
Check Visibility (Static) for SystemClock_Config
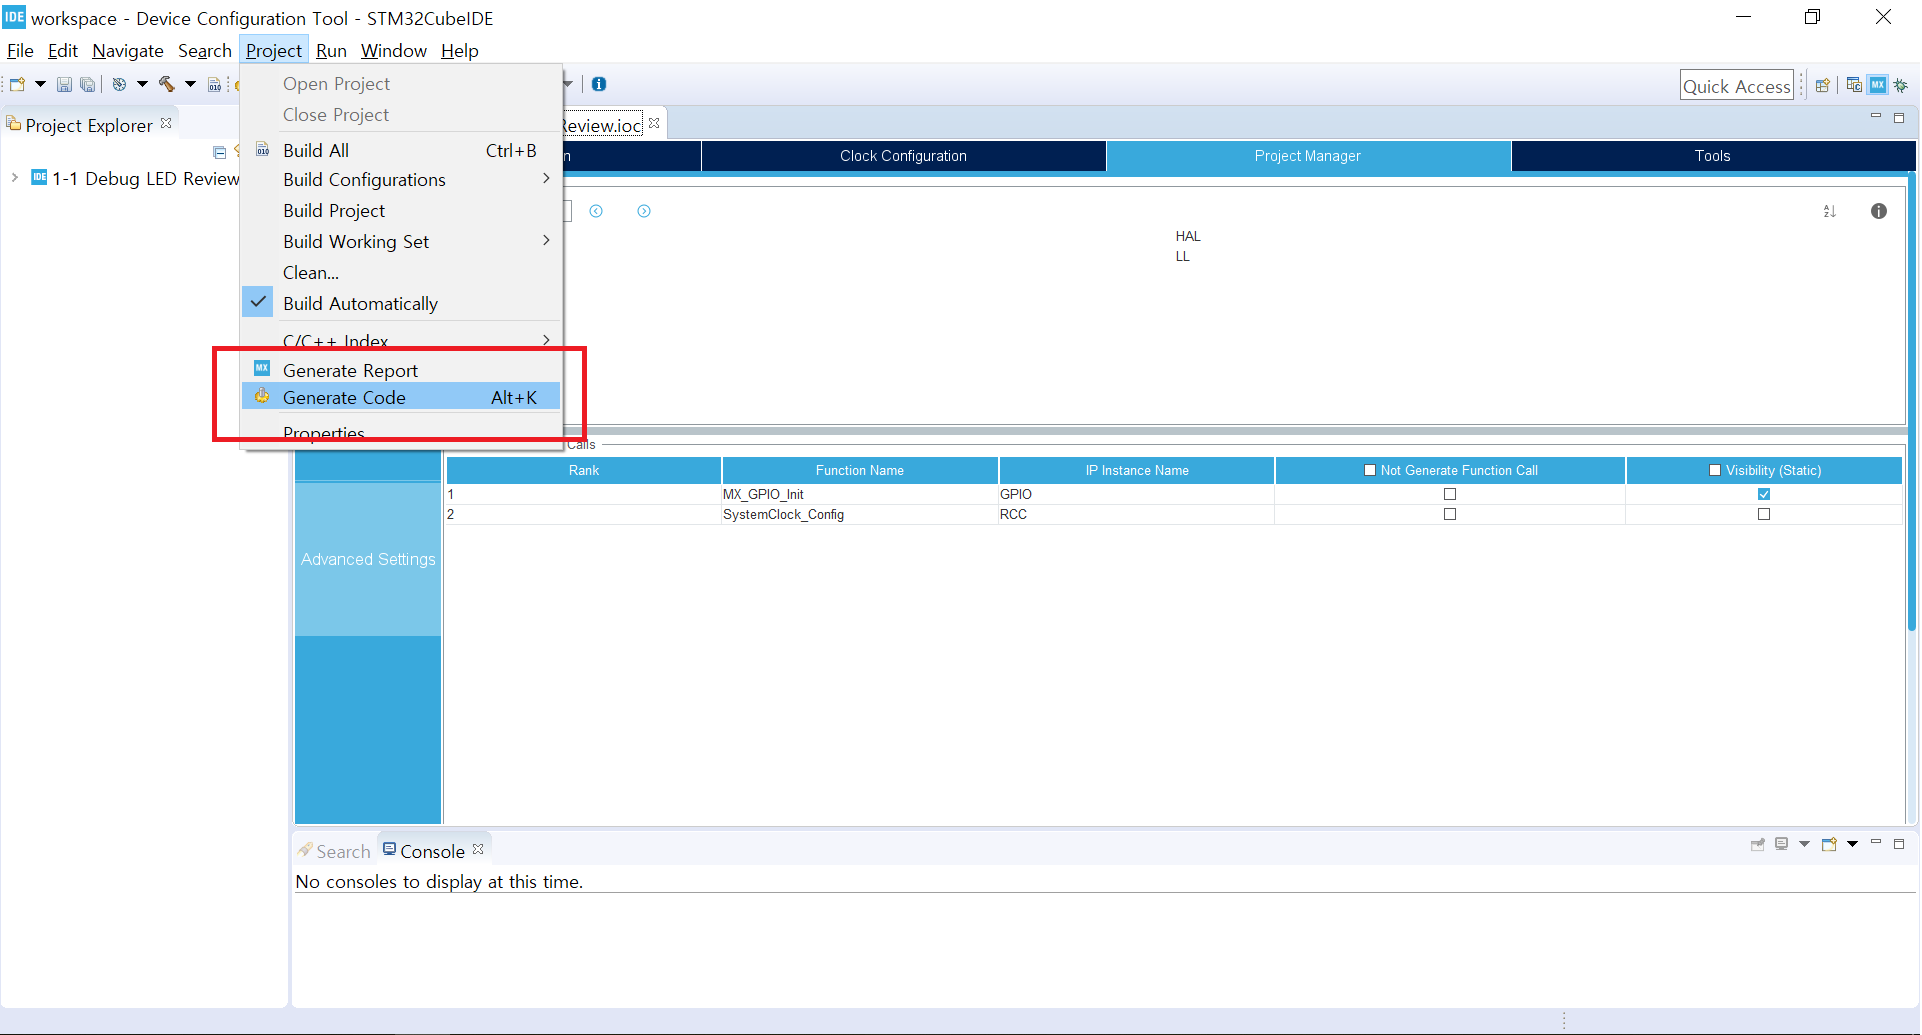(x=1764, y=514)
